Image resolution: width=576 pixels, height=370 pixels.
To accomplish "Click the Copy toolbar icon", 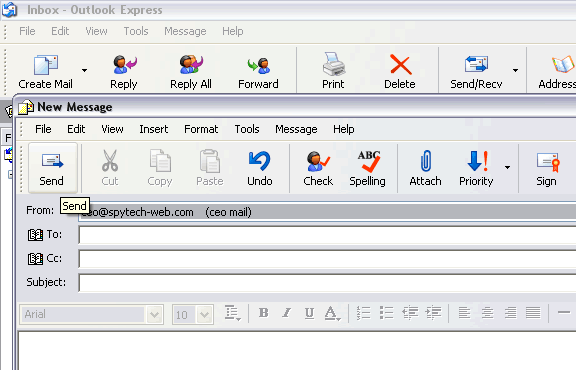I will 160,161.
